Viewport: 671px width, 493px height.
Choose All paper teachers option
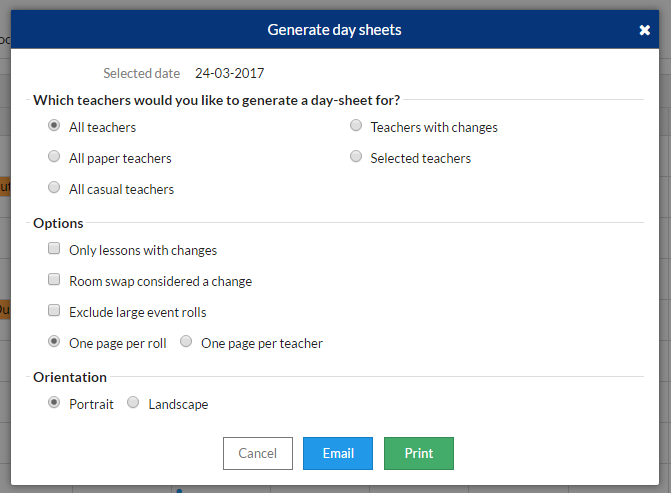tap(54, 157)
